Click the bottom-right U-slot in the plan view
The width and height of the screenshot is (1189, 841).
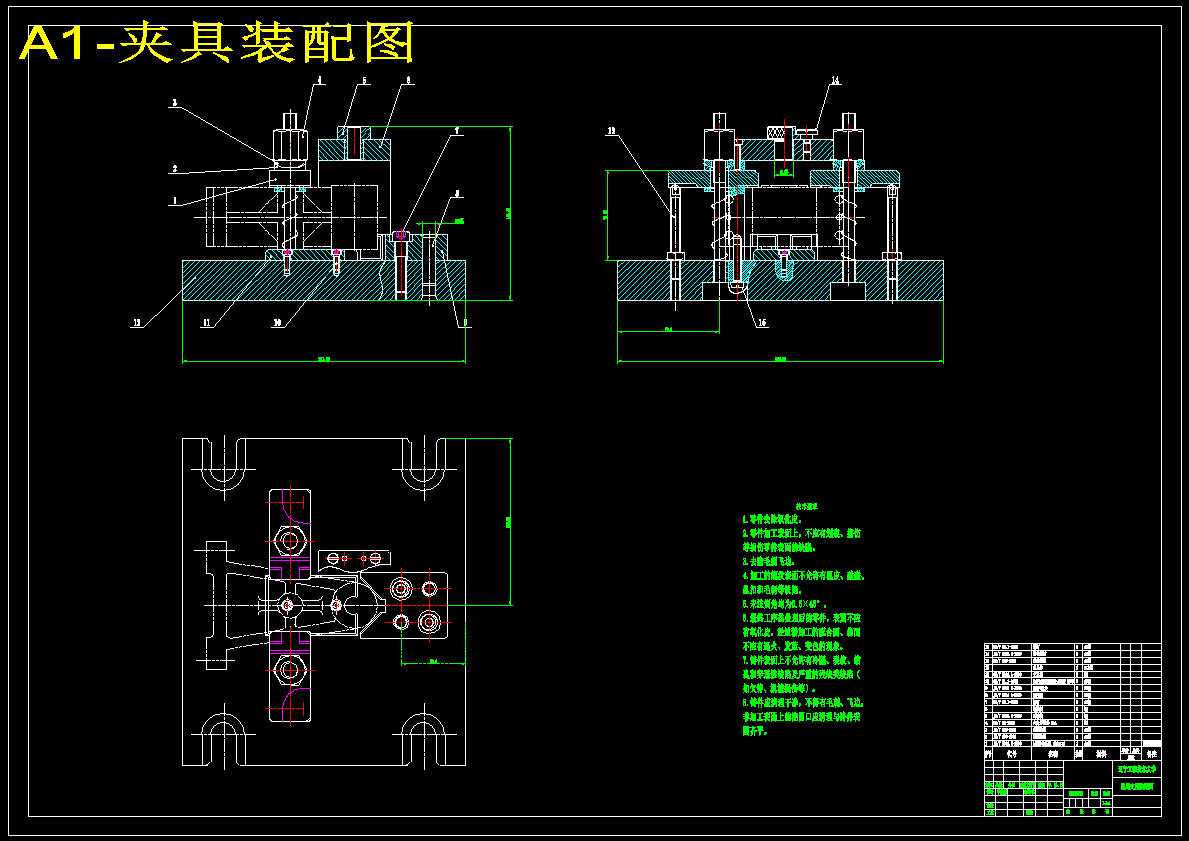(x=424, y=739)
